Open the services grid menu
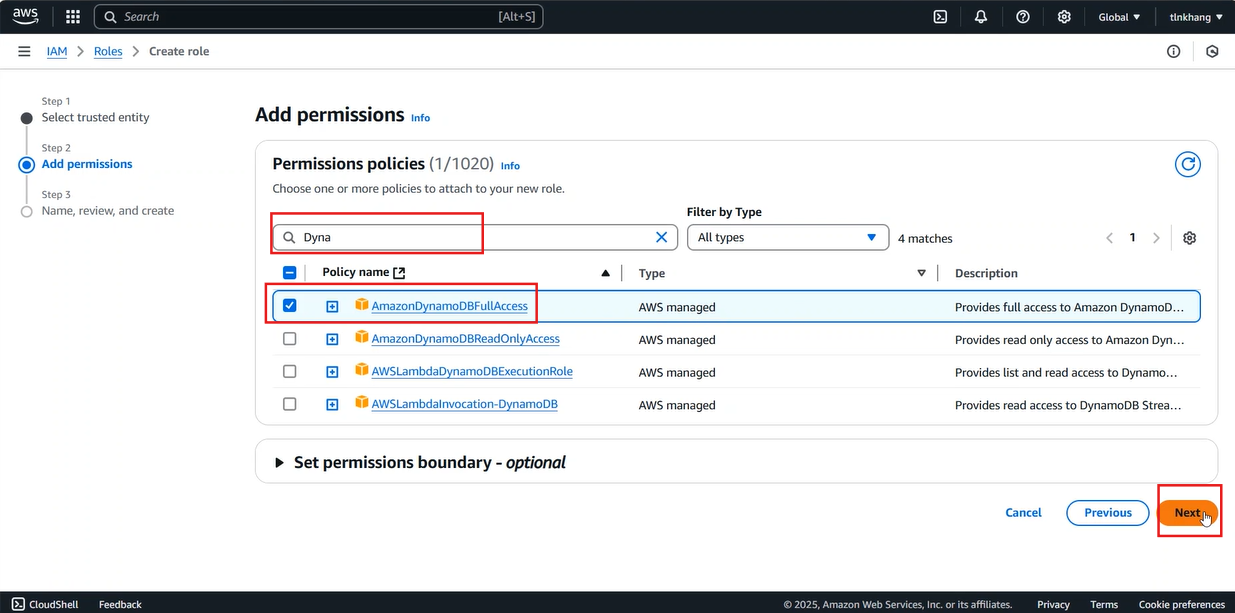 pyautogui.click(x=73, y=17)
